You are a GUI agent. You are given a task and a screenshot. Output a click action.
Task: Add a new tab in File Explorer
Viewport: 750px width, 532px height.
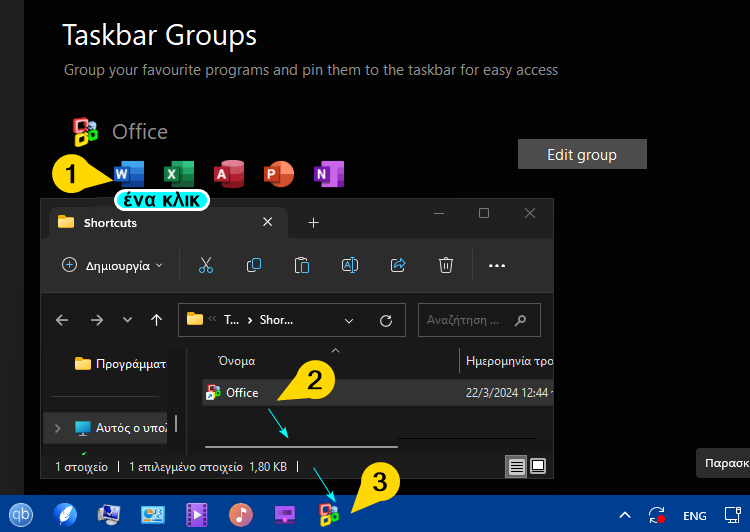click(x=313, y=222)
